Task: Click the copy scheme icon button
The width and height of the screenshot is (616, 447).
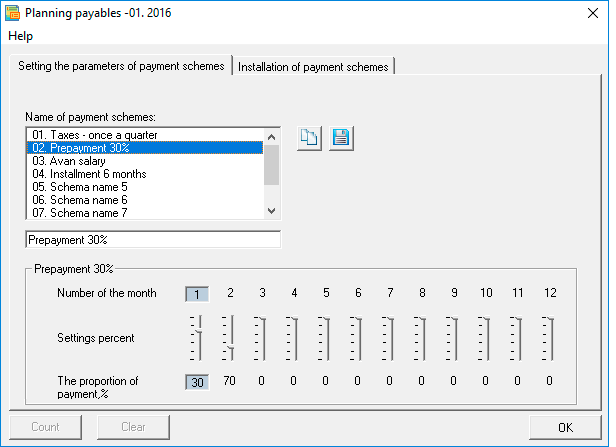Action: click(x=309, y=138)
